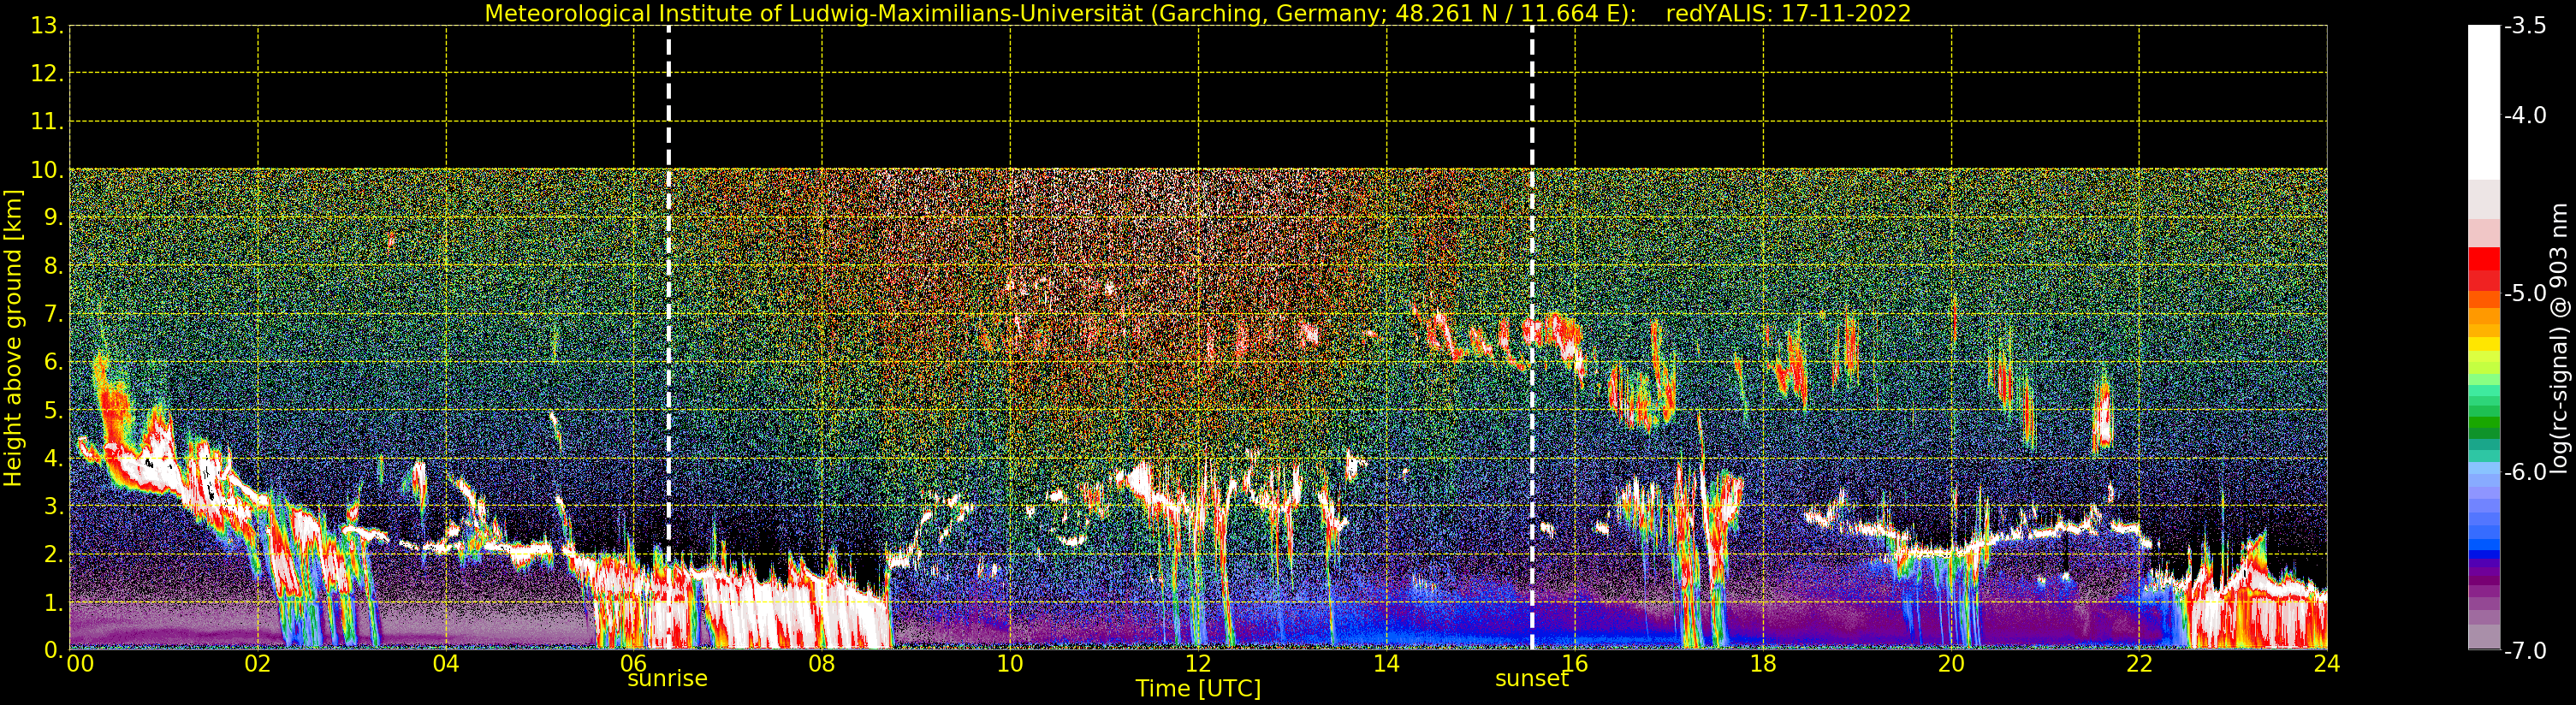Click the 'Height above ground [km]' axis label
Image resolution: width=2576 pixels, height=705 pixels.
pyautogui.click(x=13, y=339)
